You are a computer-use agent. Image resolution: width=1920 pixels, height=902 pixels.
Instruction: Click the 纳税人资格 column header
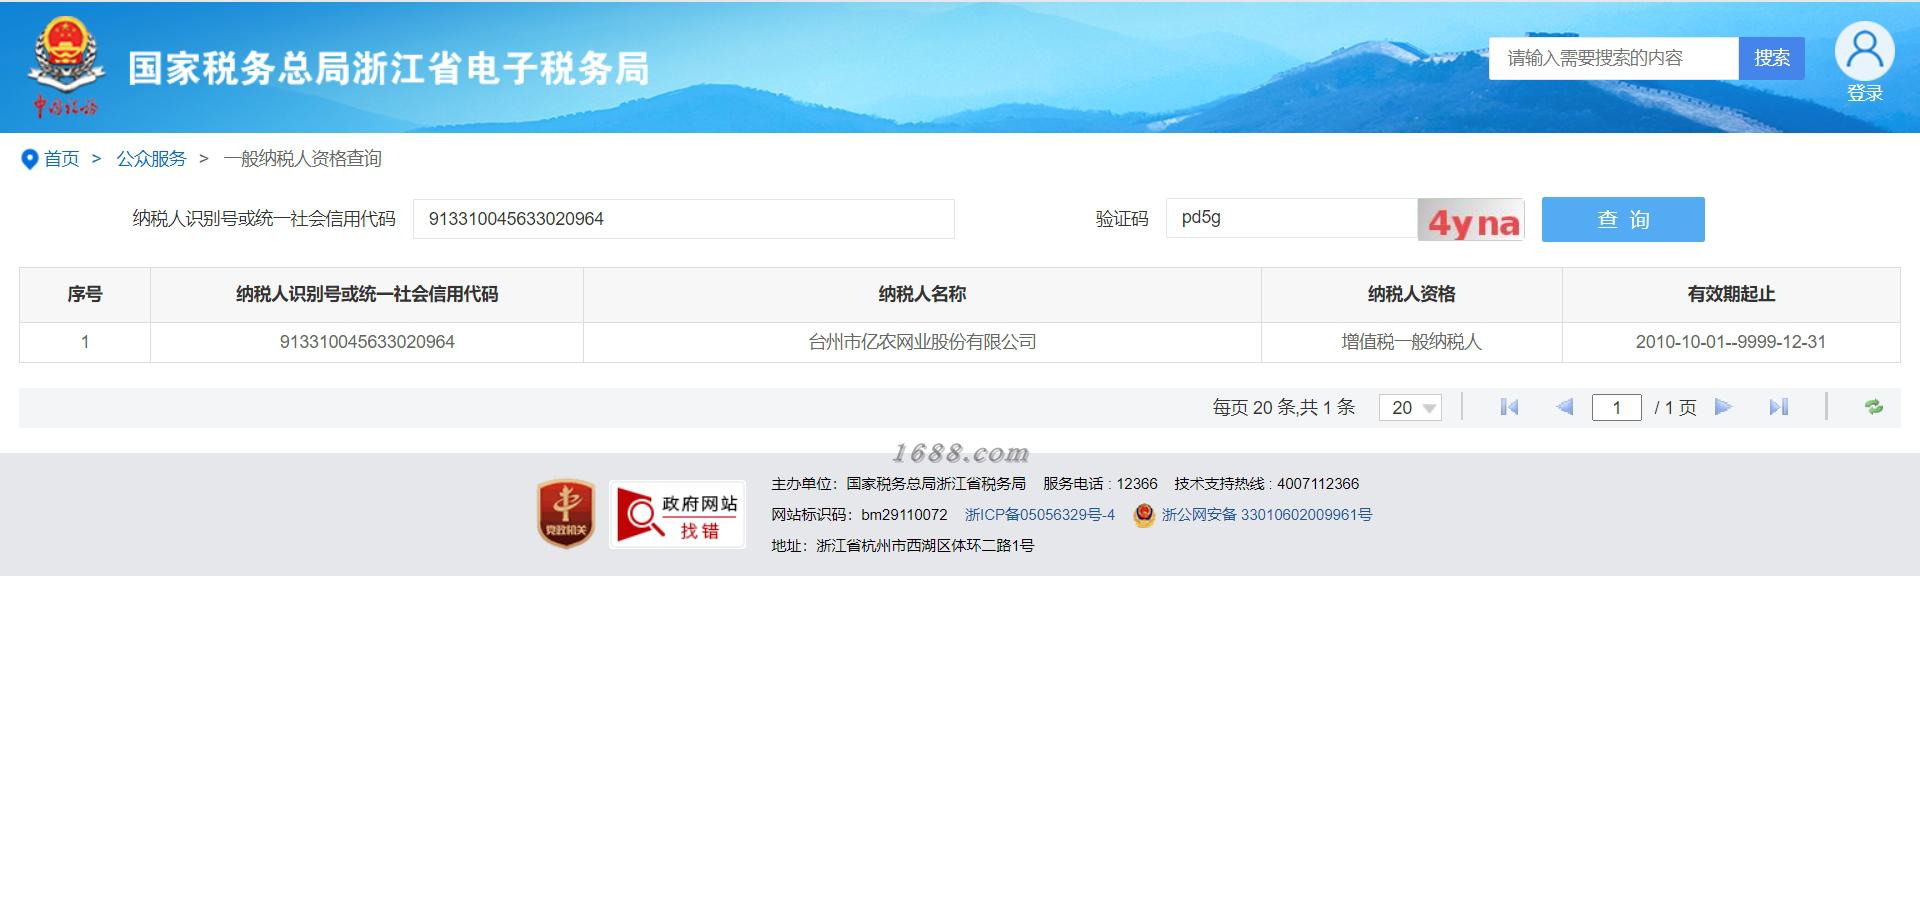[1411, 294]
